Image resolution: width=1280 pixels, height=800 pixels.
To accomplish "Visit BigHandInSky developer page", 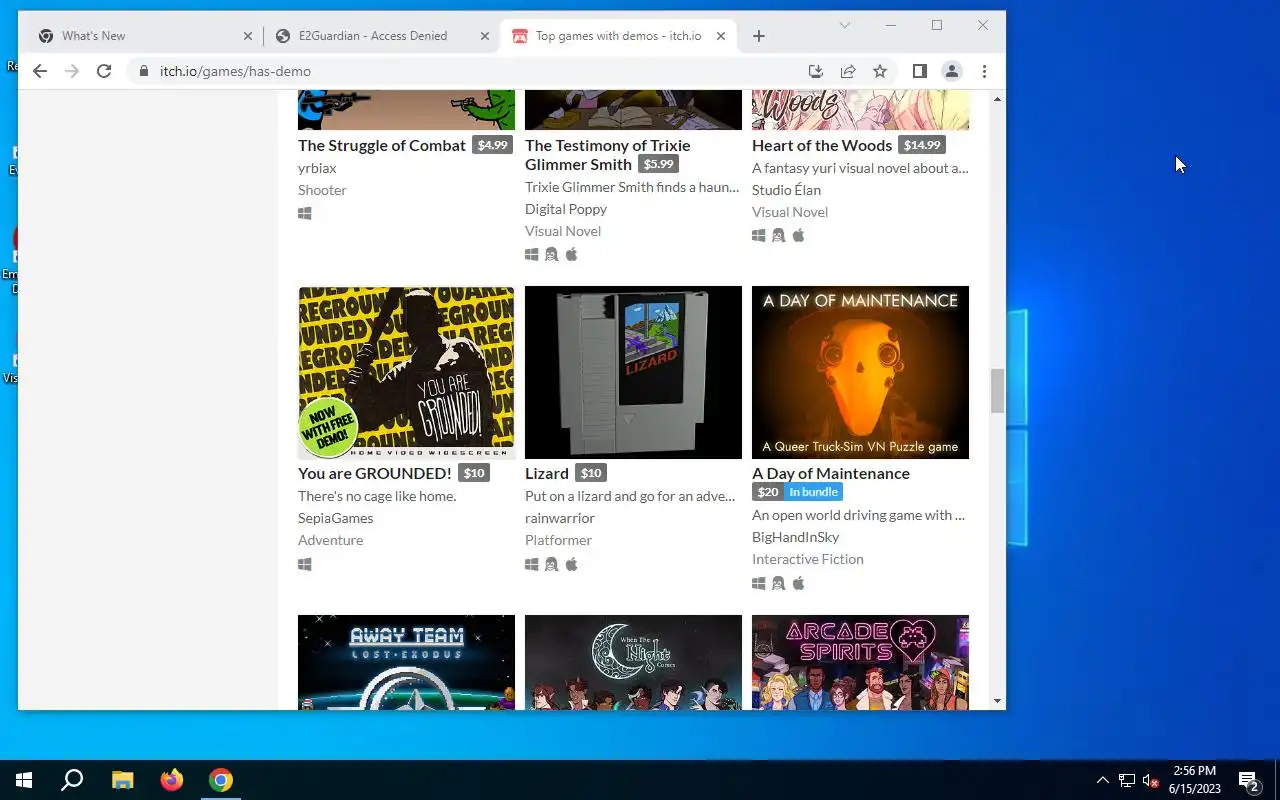I will point(795,537).
